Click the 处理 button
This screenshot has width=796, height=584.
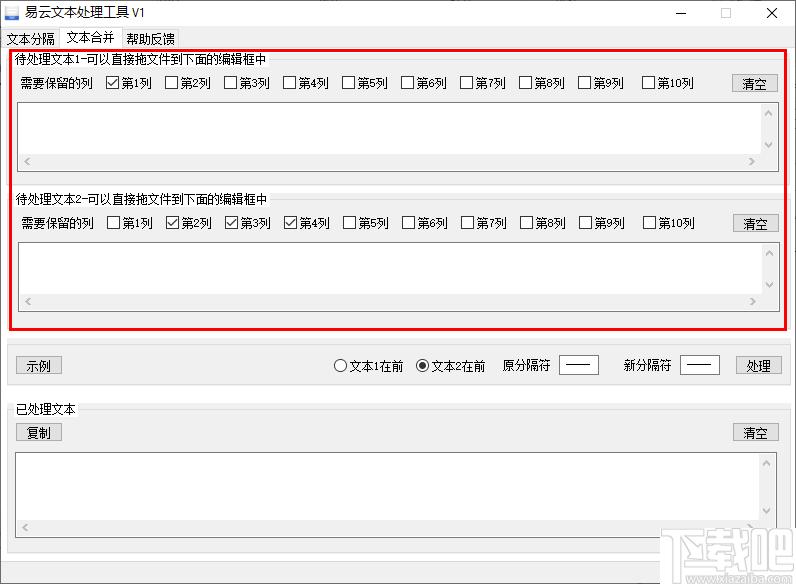pos(758,366)
